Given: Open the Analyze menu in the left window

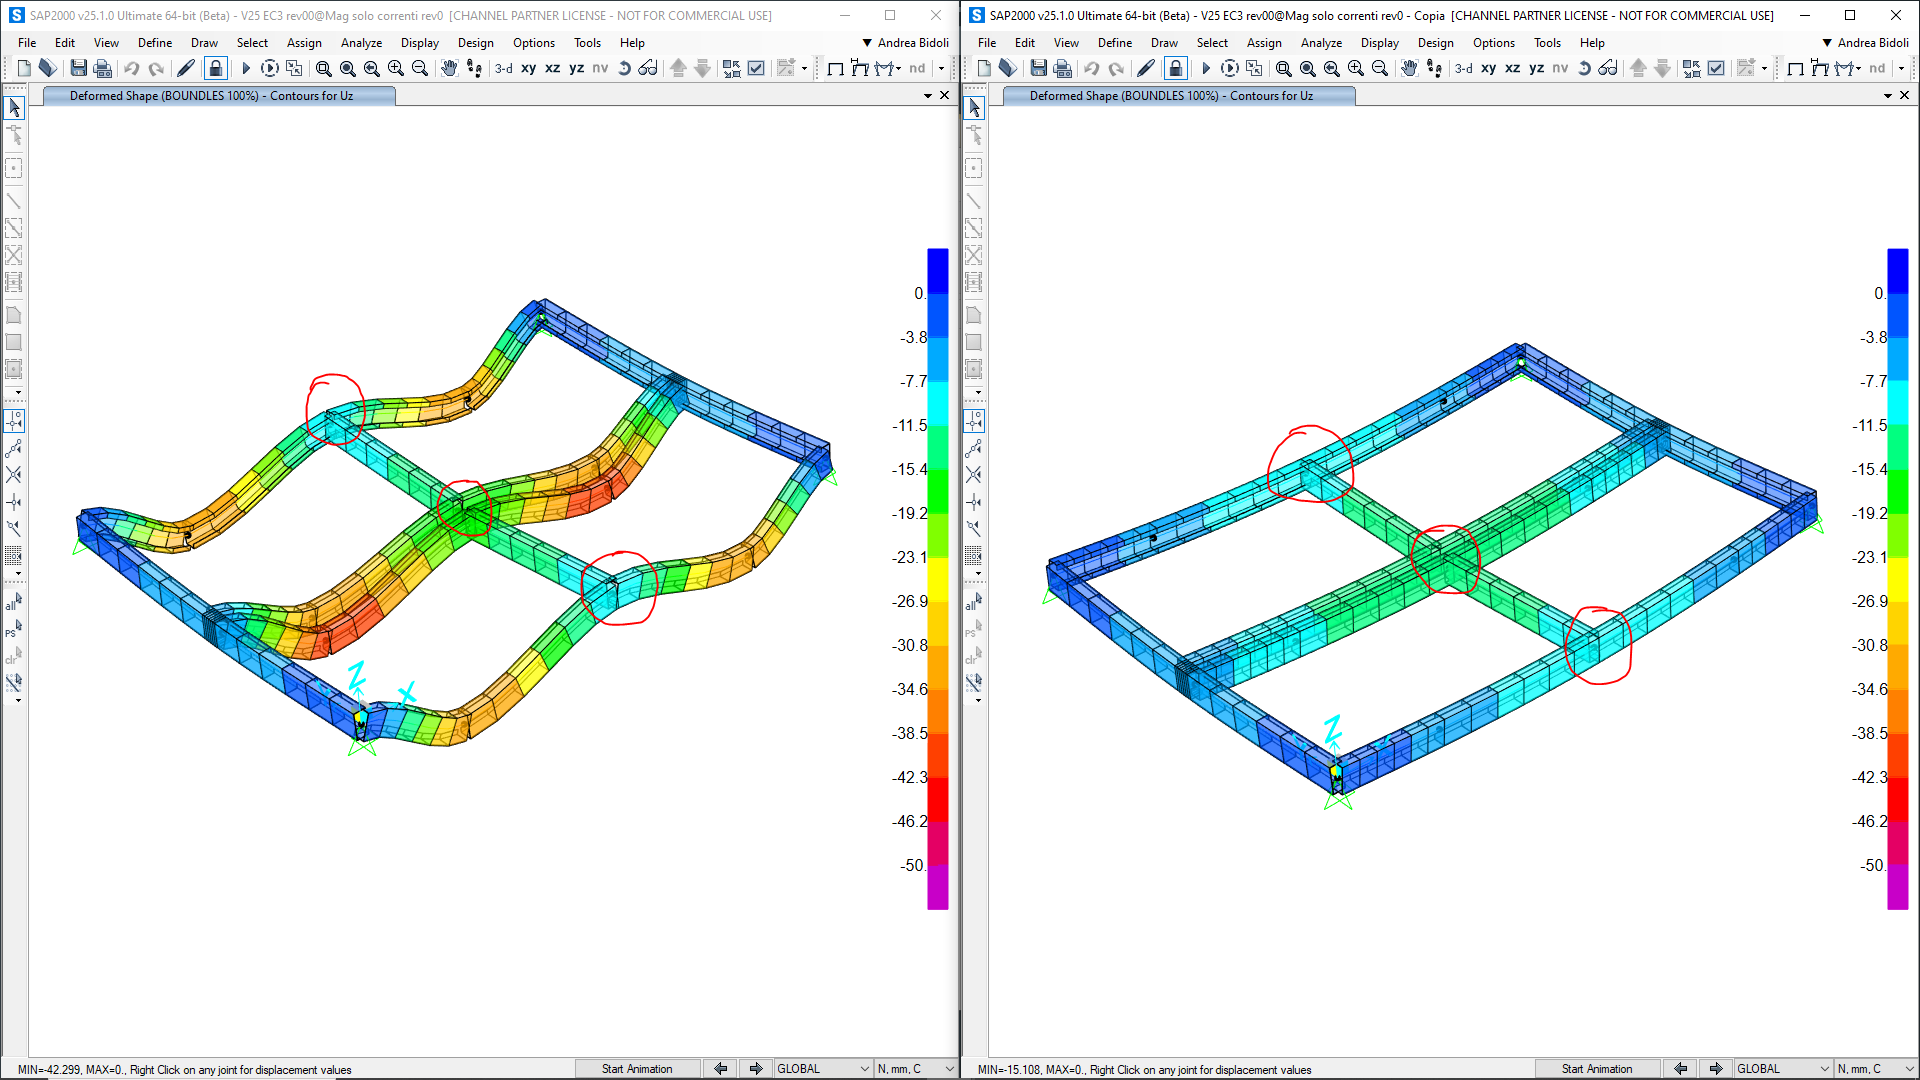Looking at the screenshot, I should coord(361,43).
